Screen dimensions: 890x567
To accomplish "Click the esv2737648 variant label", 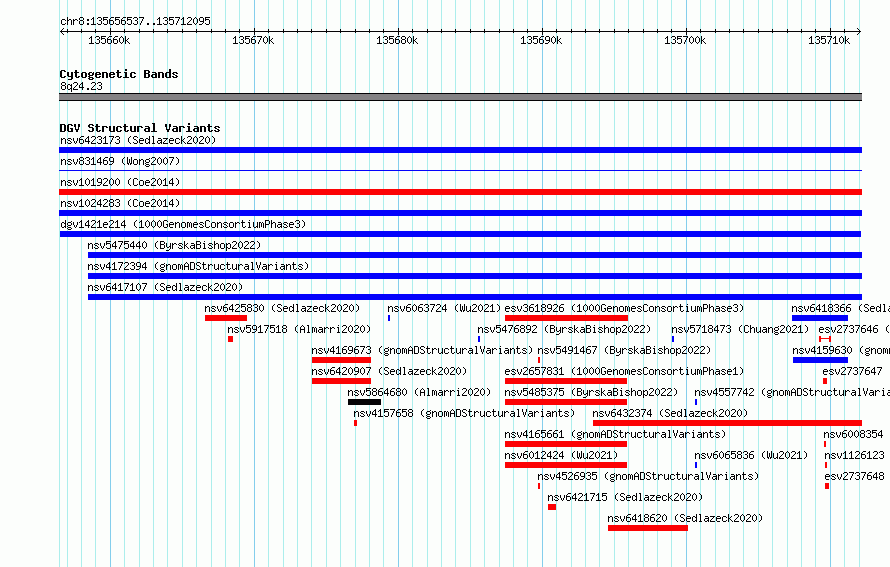I will [x=854, y=476].
